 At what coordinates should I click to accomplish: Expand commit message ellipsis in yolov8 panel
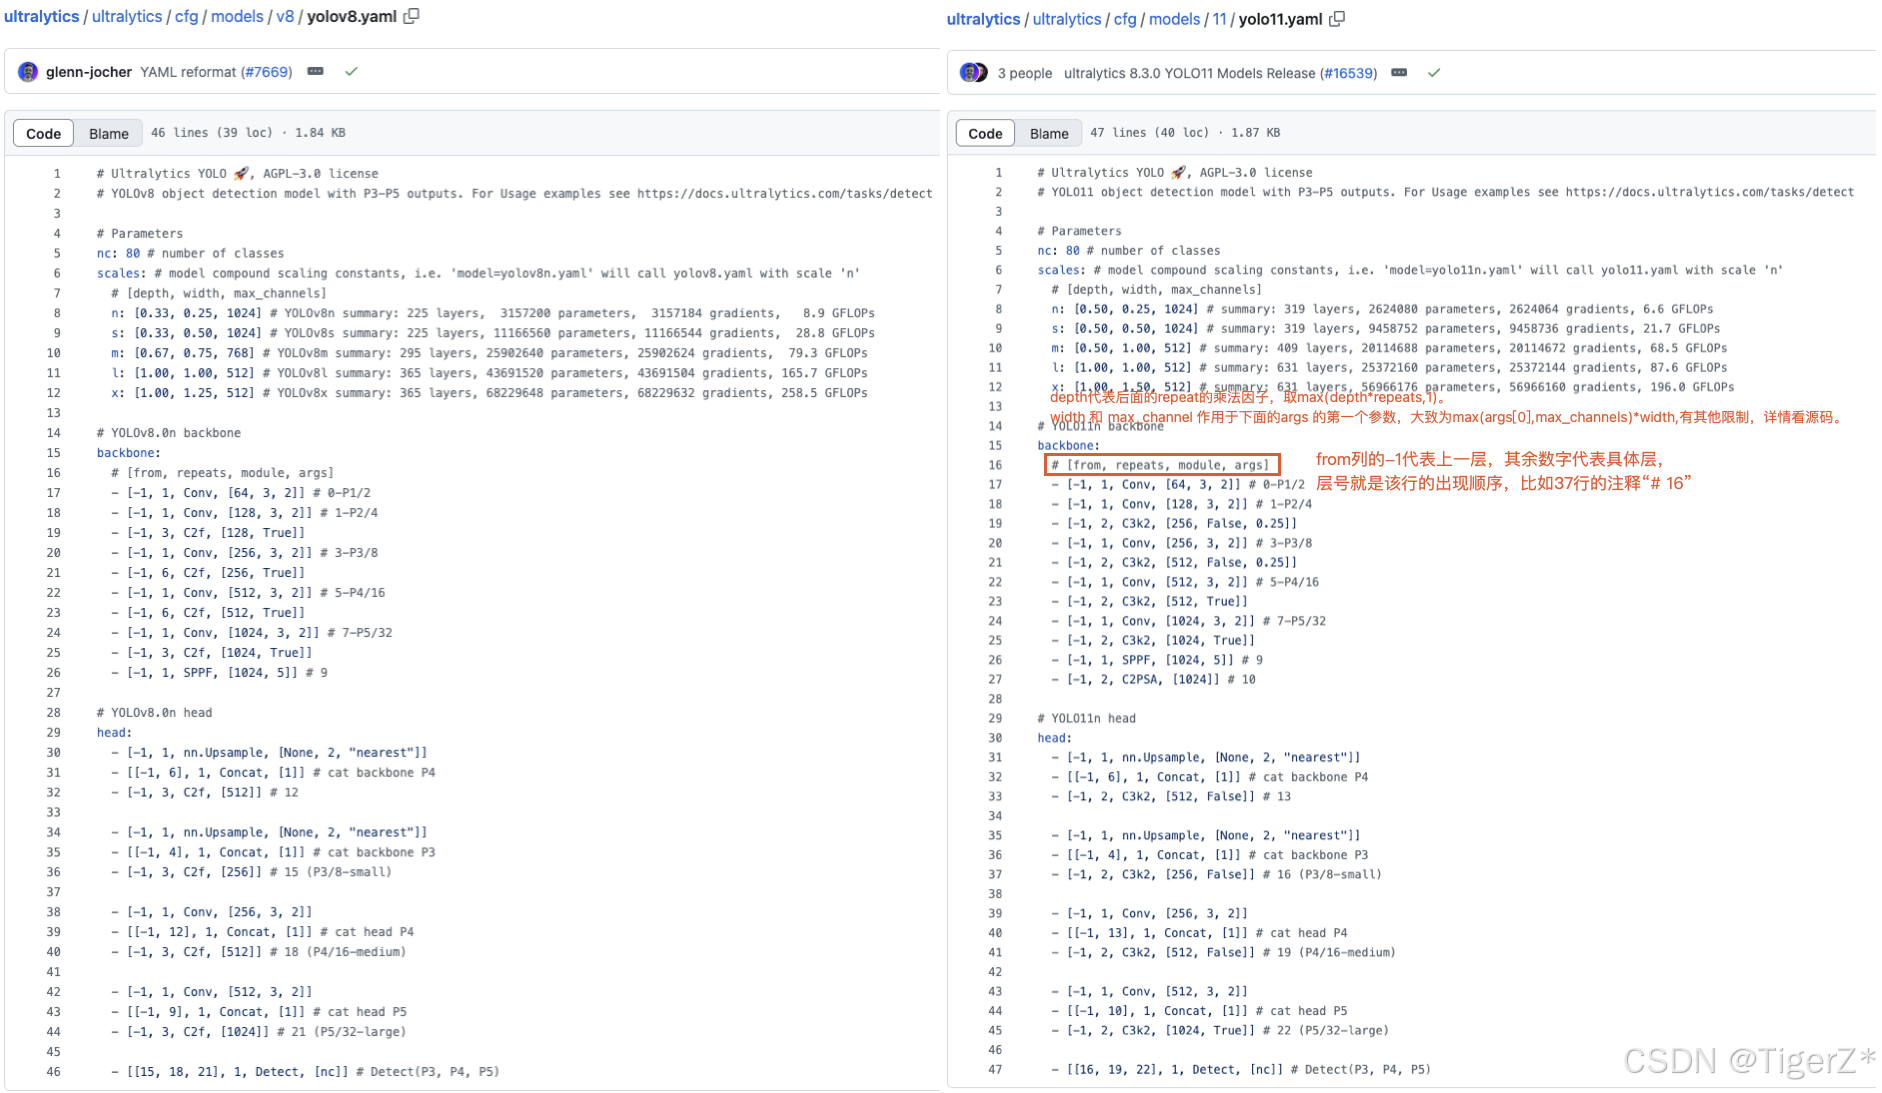pyautogui.click(x=316, y=72)
